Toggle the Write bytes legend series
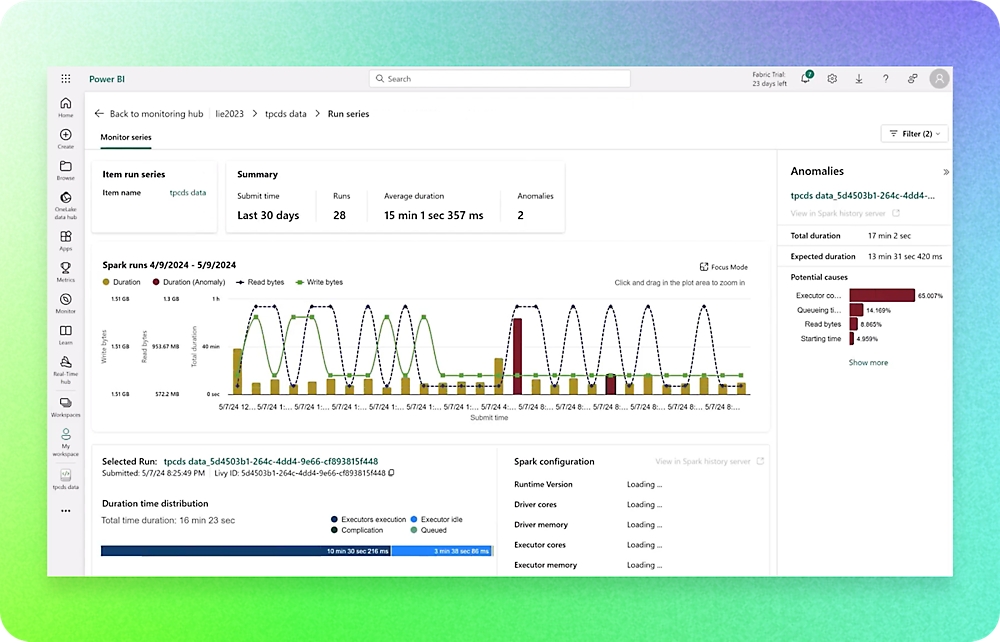The image size is (1000, 642). pyautogui.click(x=319, y=282)
